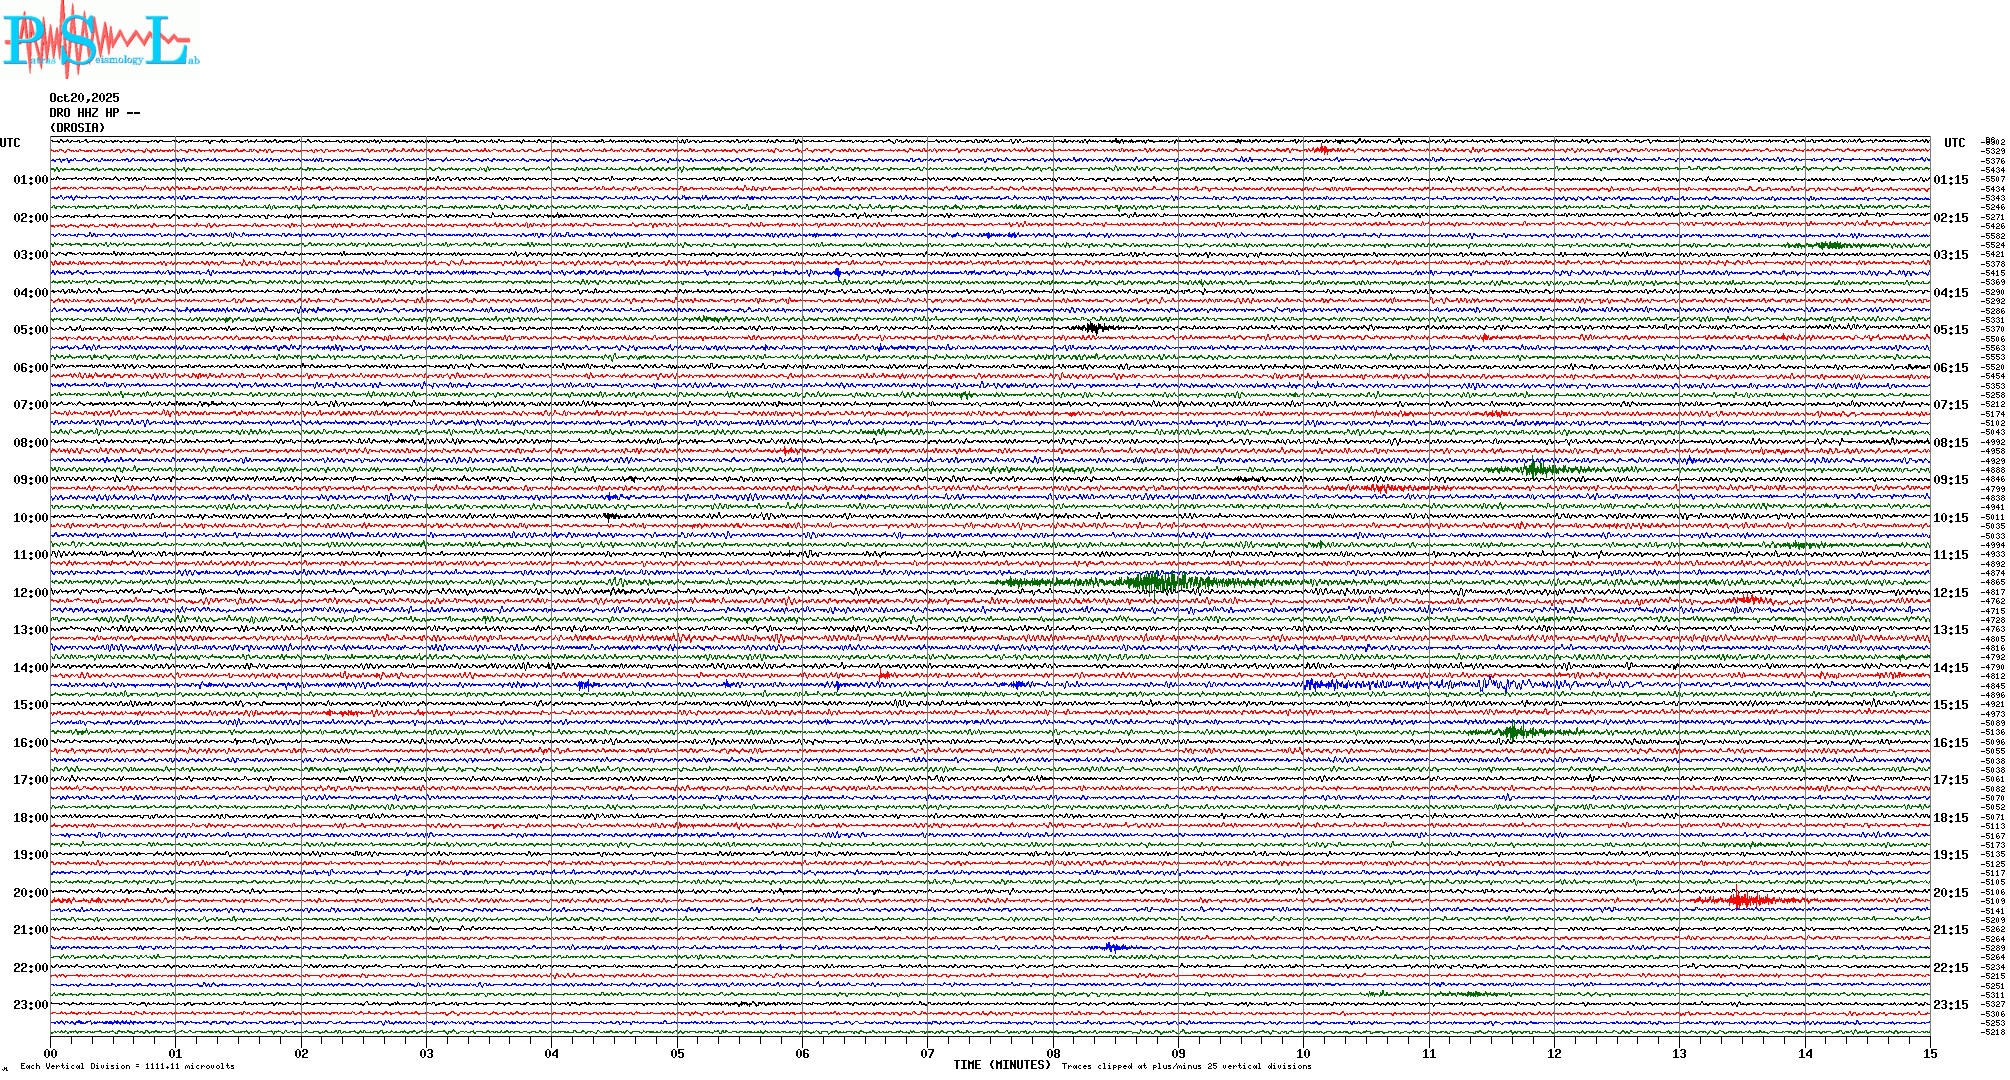
Task: Click the Oct20,2025 date label
Action: coord(84,98)
